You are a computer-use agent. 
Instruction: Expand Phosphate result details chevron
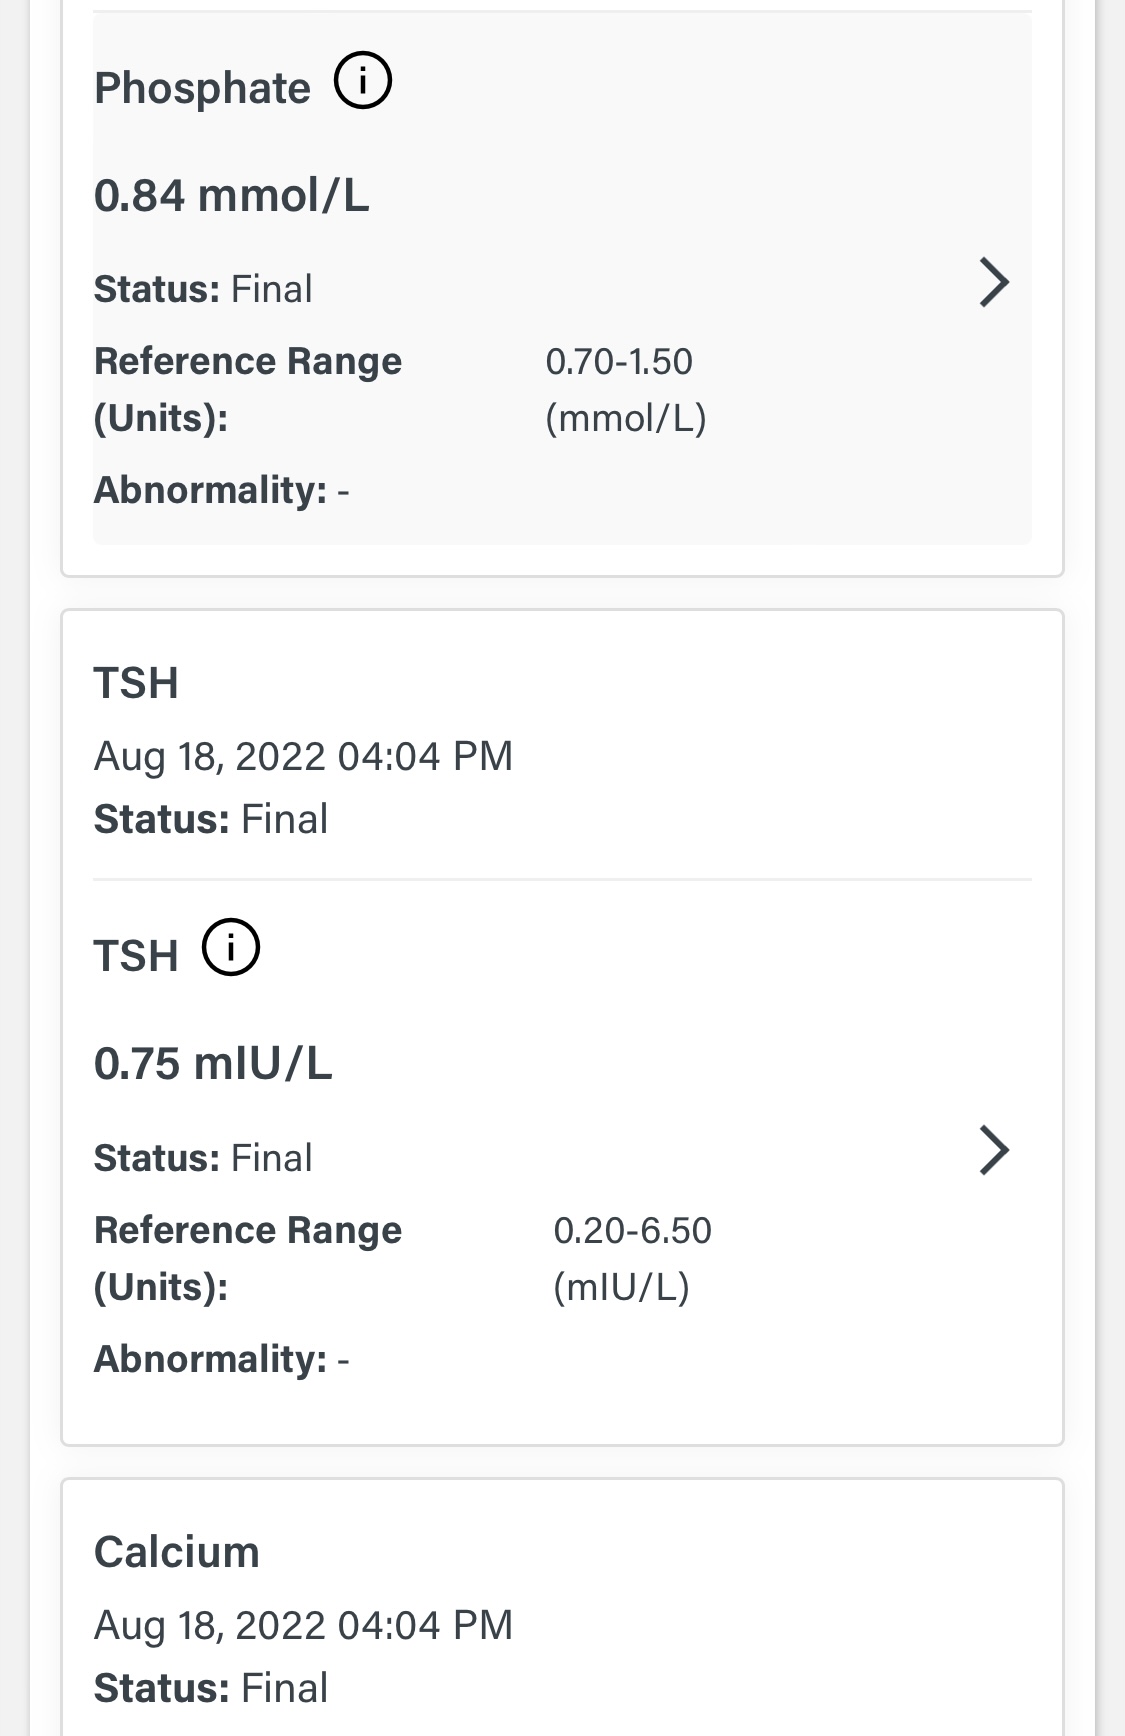coord(993,282)
